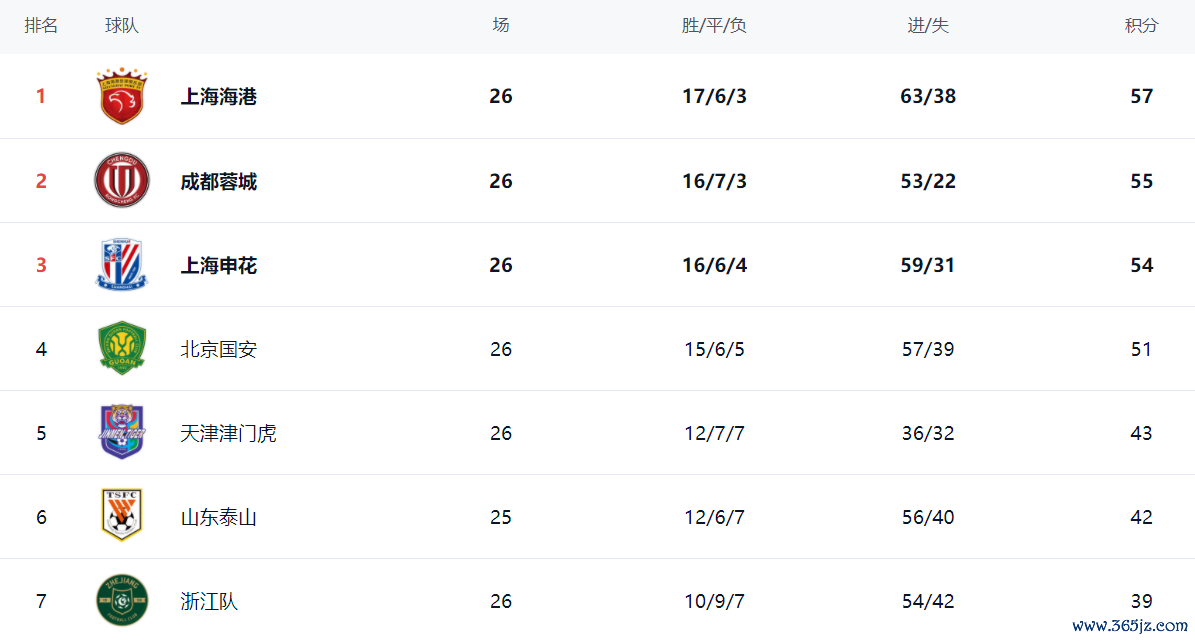
Task: Select the 天津津门虎 team name
Action: (228, 433)
